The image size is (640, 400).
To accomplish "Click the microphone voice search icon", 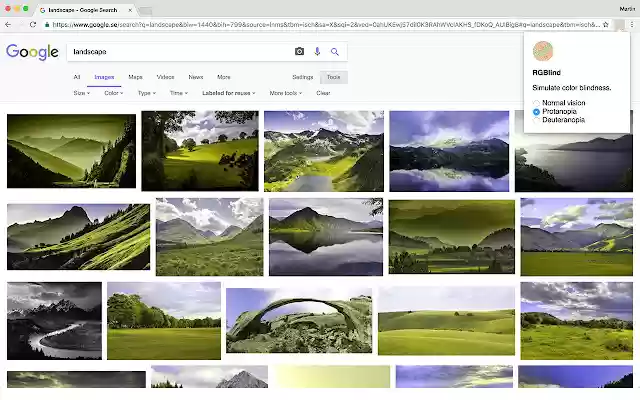I will (x=317, y=51).
